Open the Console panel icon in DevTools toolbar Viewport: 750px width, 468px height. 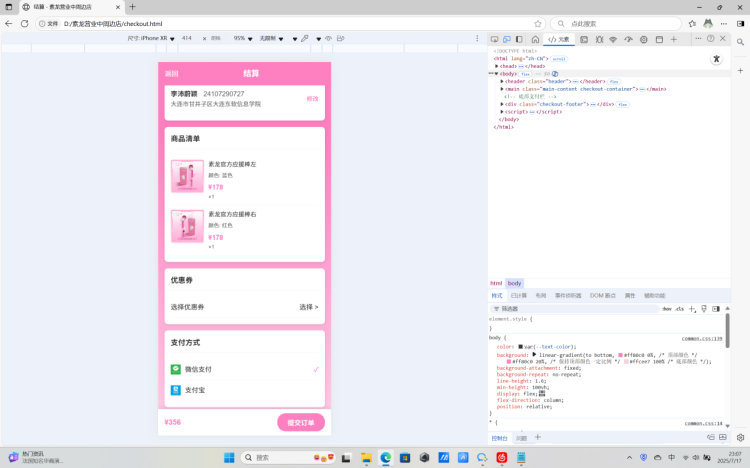pos(584,39)
